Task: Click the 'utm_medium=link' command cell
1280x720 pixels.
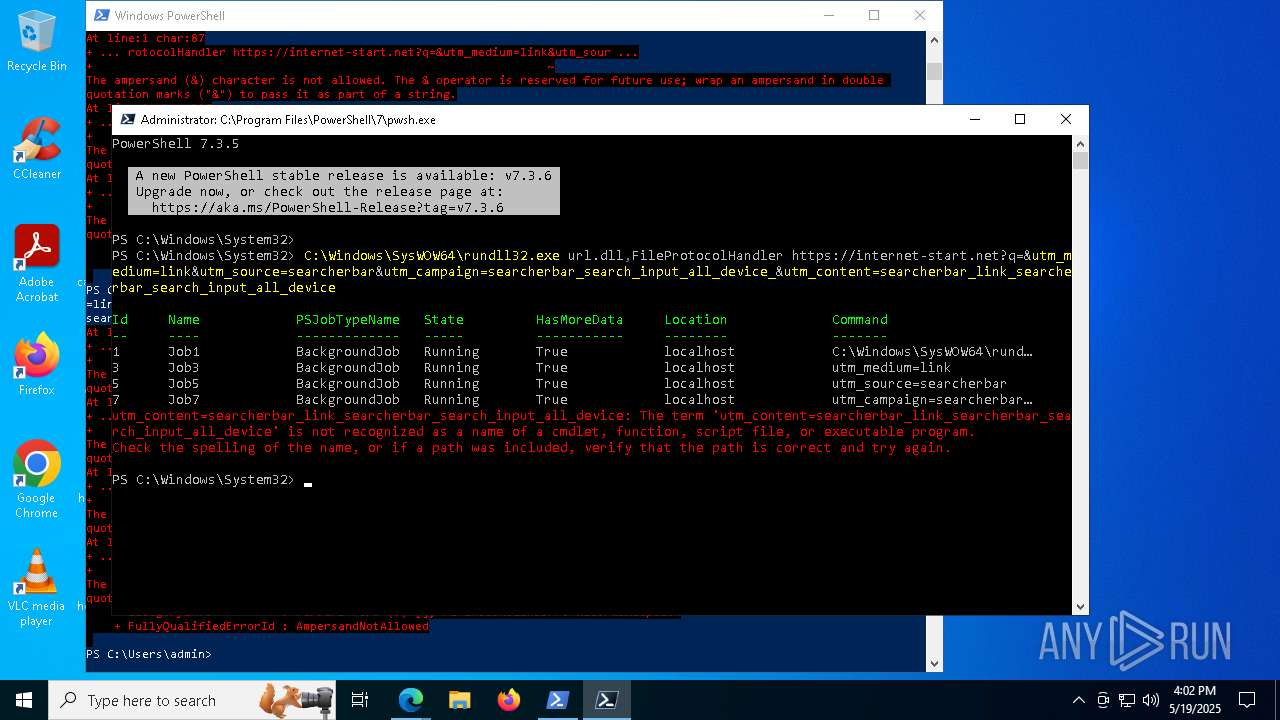Action: 892,368
